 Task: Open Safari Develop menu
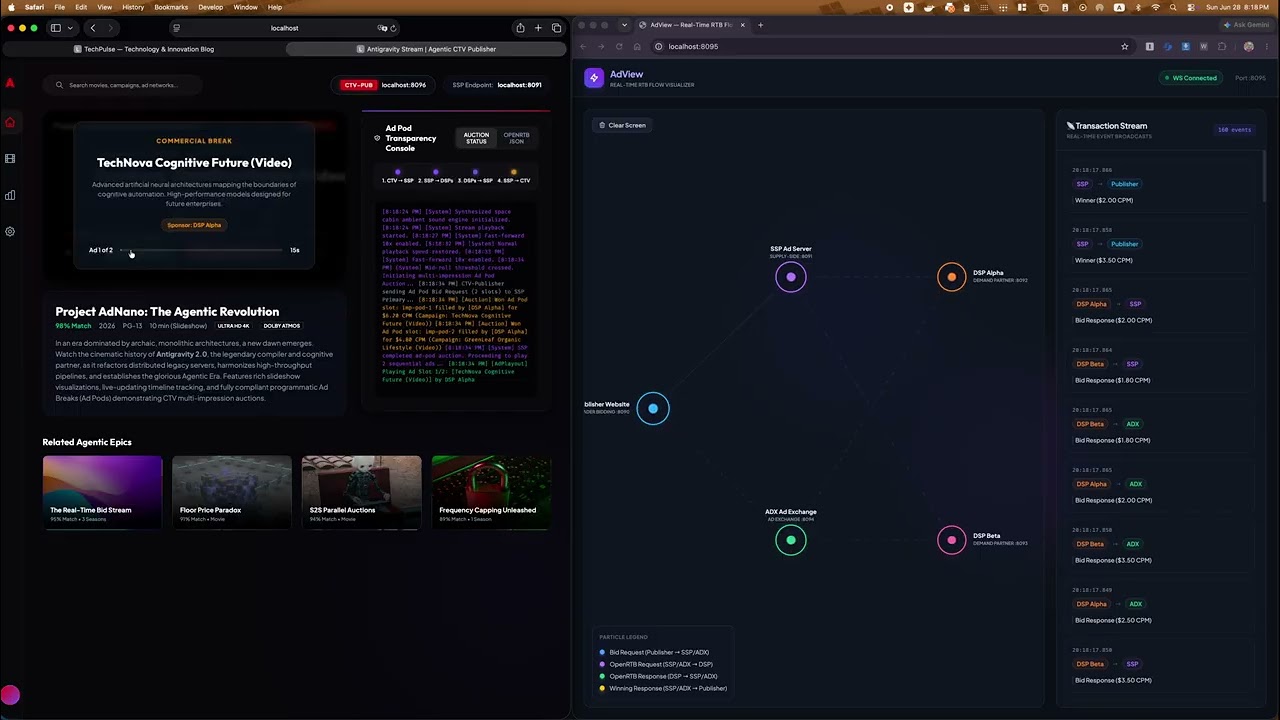point(210,7)
